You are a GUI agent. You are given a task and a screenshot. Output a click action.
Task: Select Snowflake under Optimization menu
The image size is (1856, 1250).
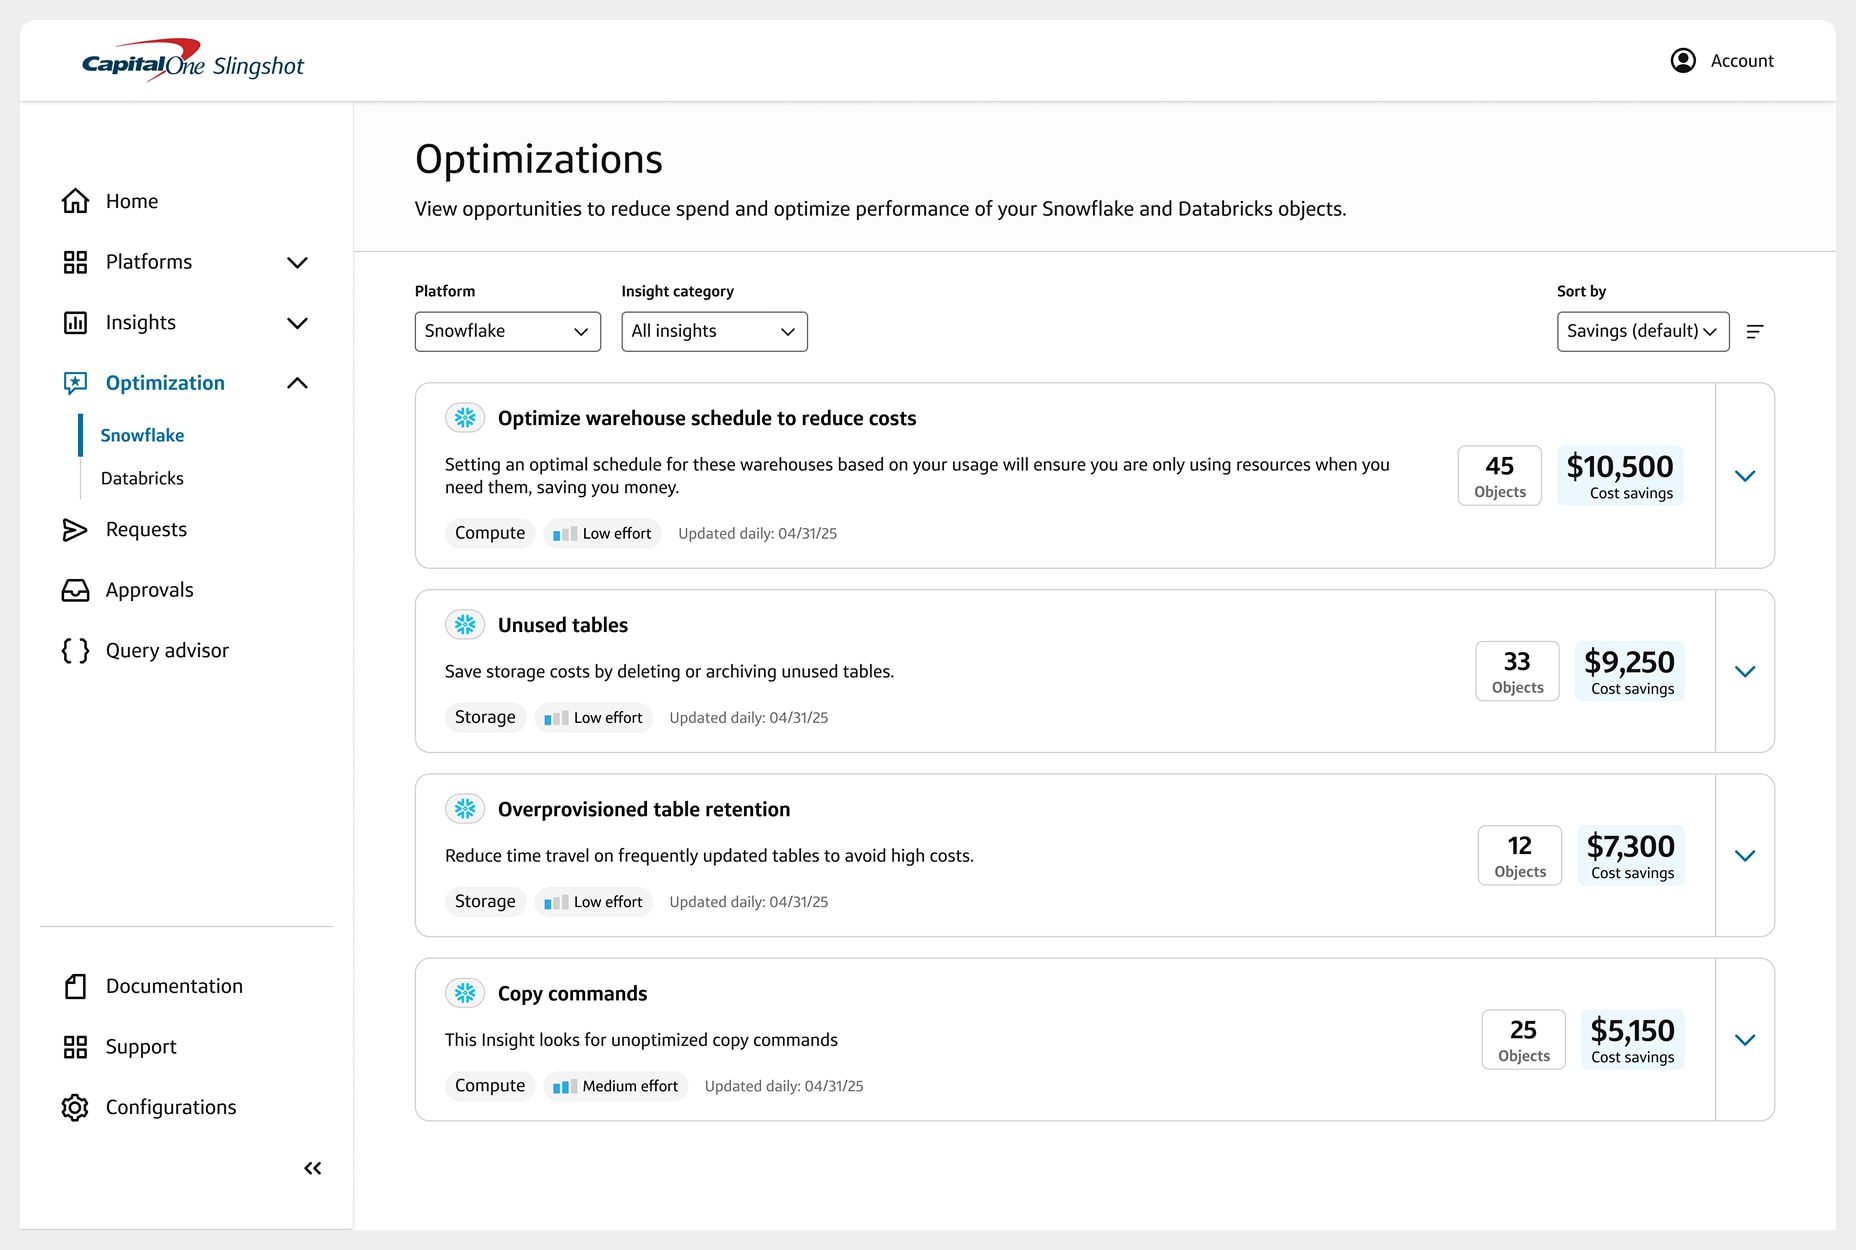click(x=141, y=435)
